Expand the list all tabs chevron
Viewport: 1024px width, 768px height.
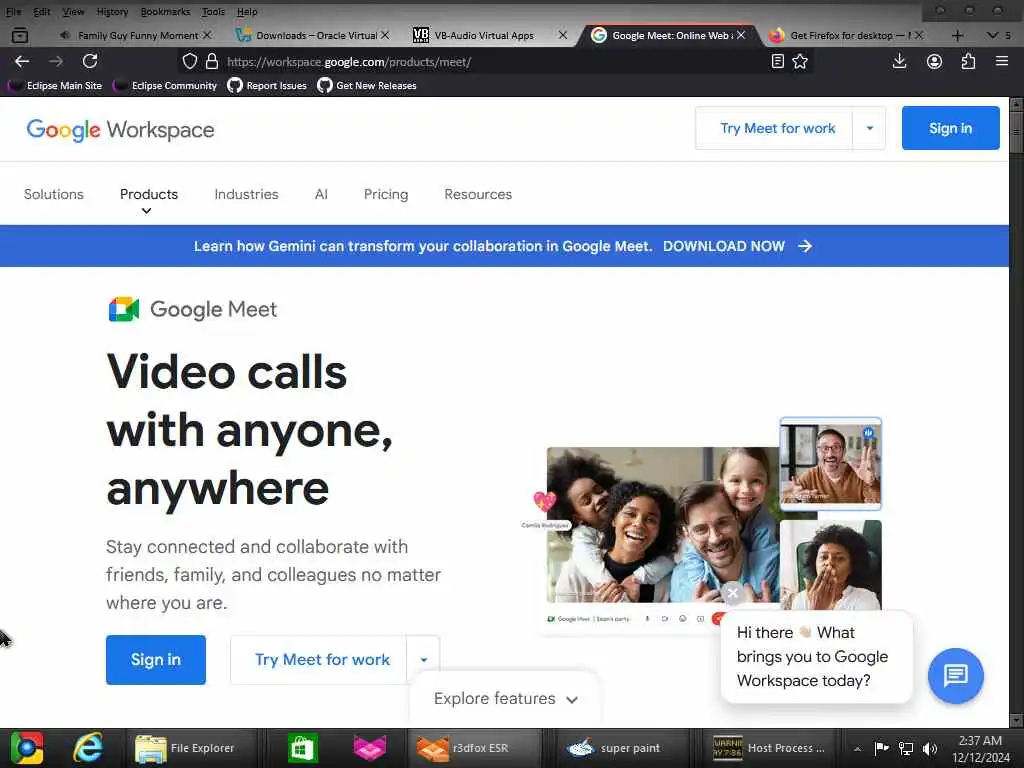(x=992, y=35)
